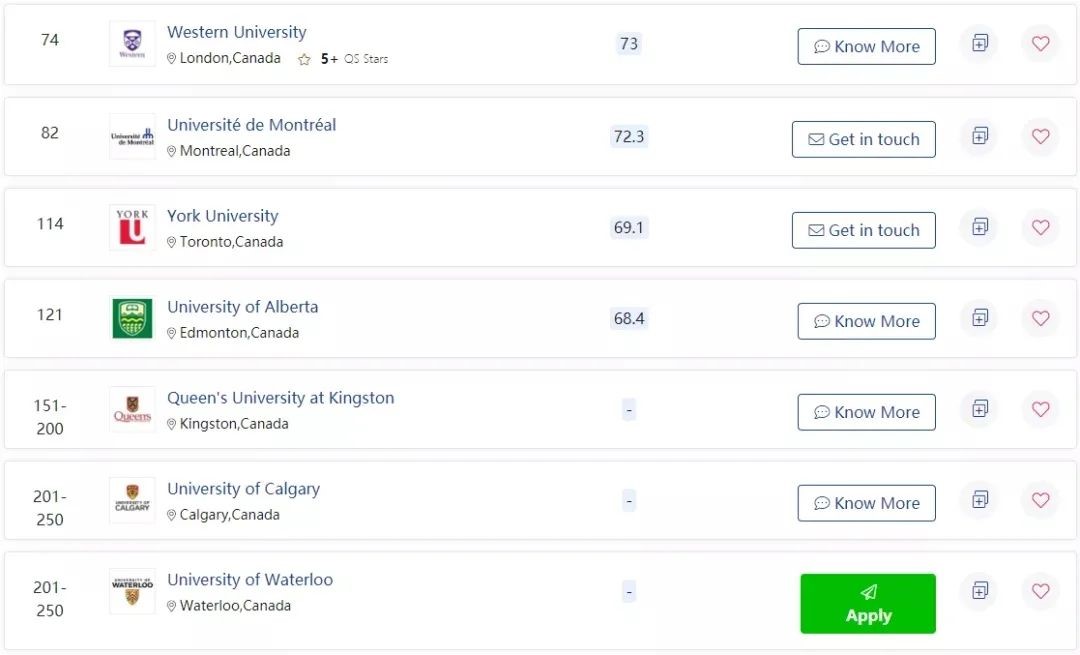1080x655 pixels.
Task: Add University of Calgary to compare
Action: pyautogui.click(x=979, y=499)
